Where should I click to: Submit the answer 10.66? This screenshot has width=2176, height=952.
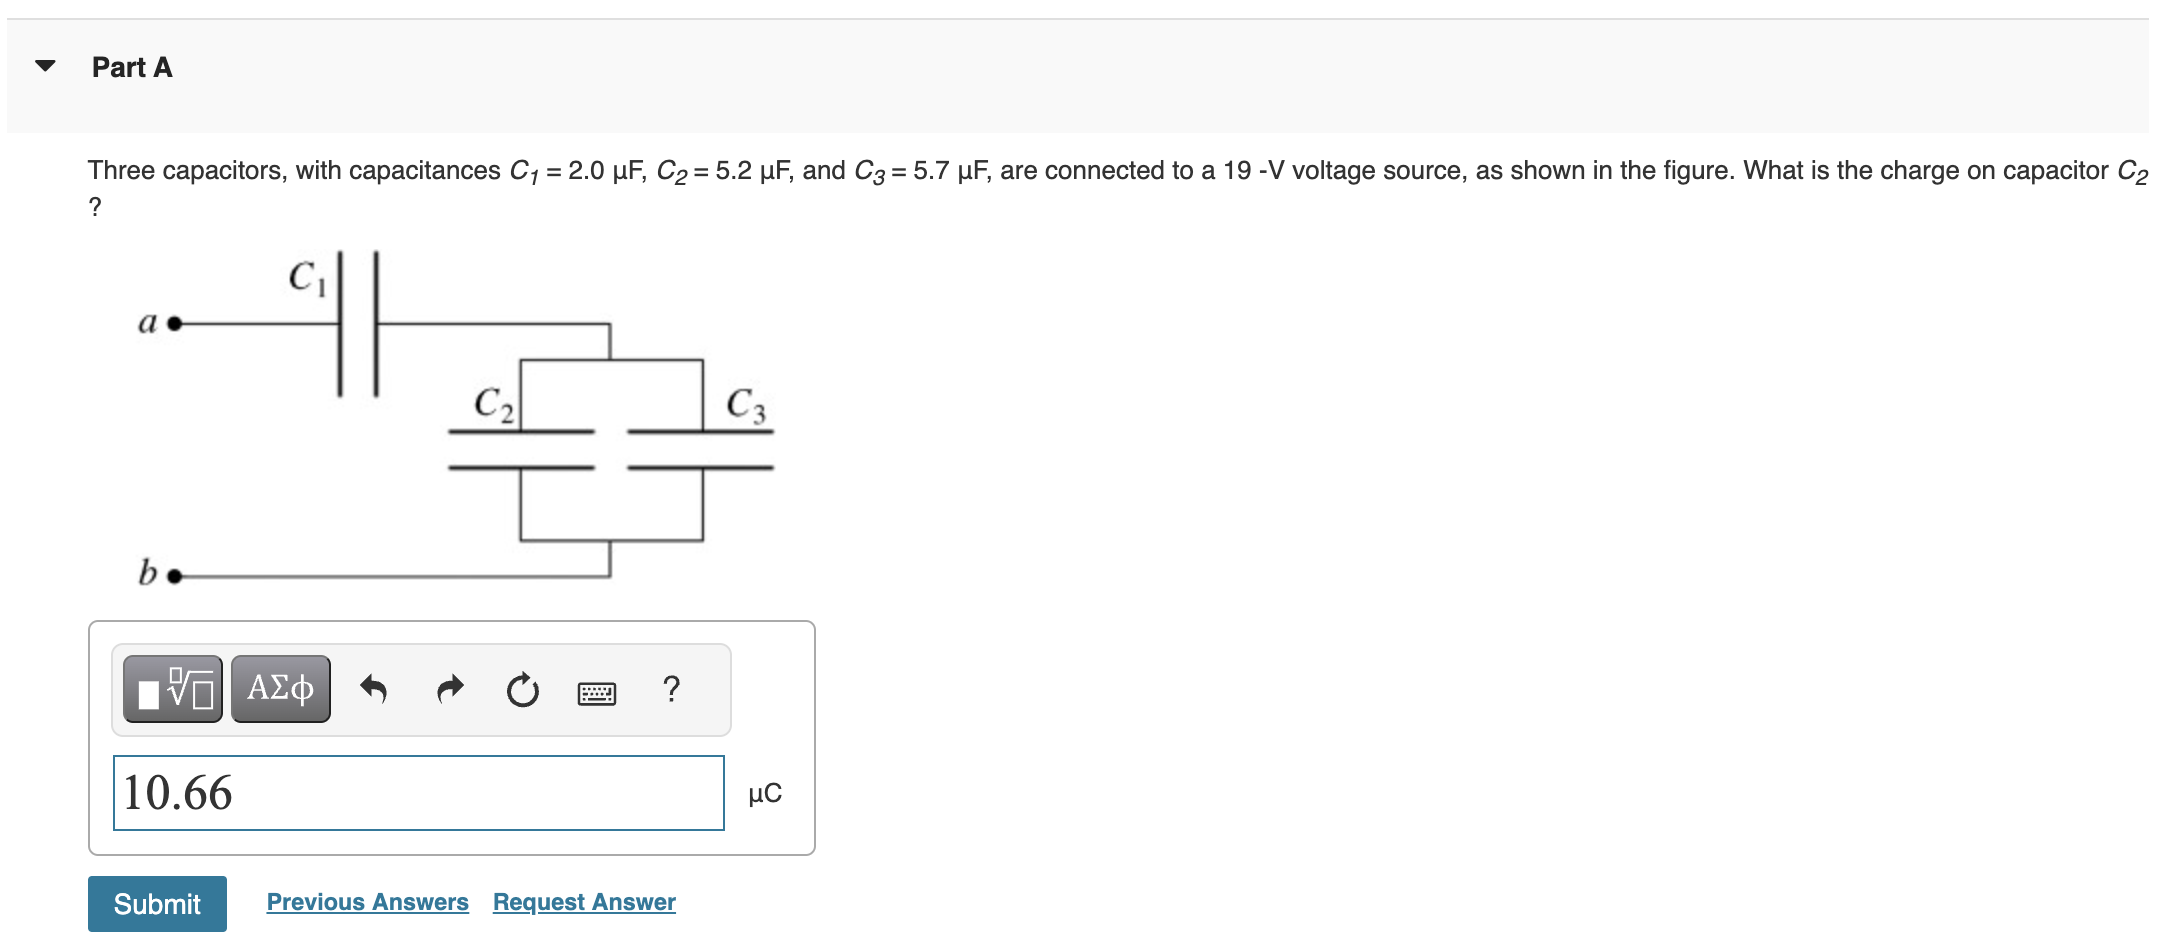[x=156, y=903]
